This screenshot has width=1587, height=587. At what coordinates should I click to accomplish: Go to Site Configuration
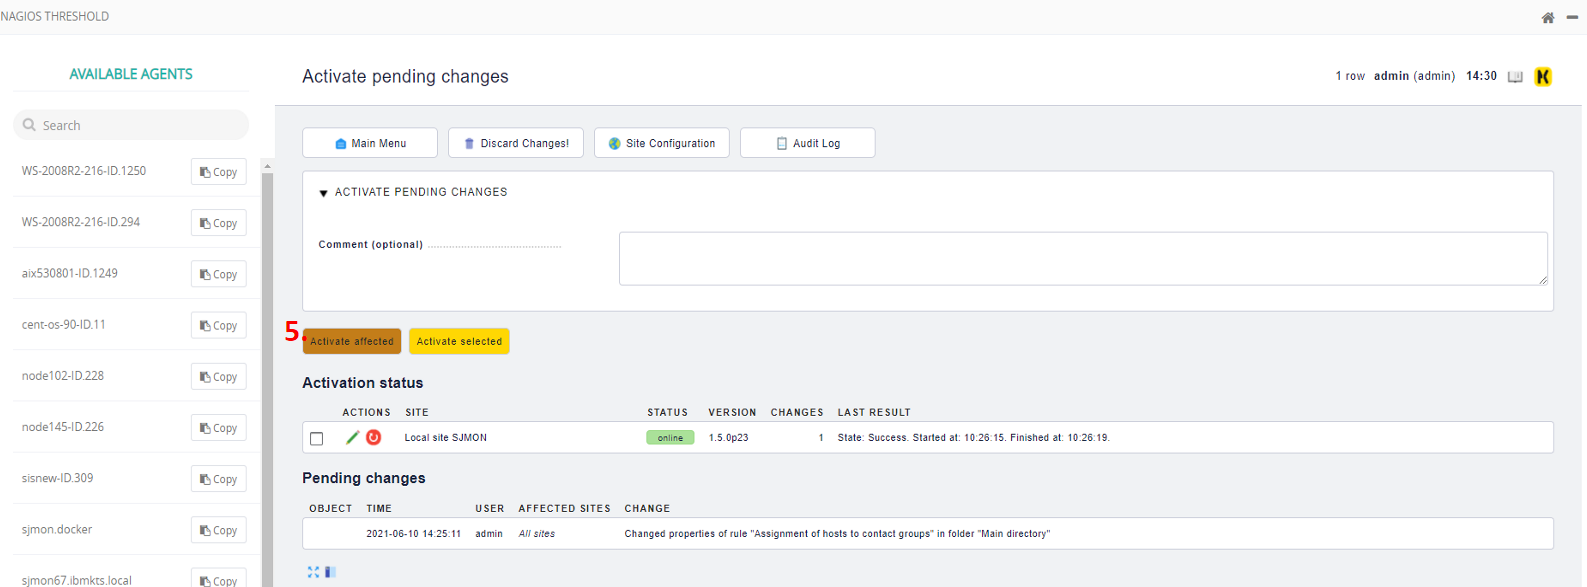click(661, 143)
